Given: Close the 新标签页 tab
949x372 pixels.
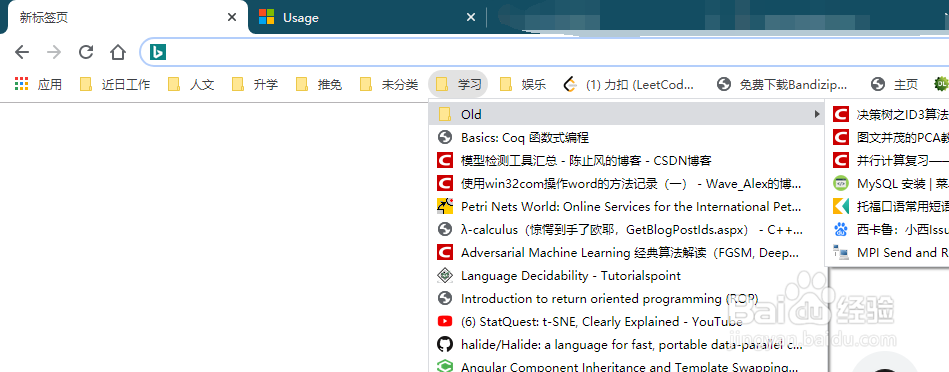Looking at the screenshot, I should tap(232, 18).
